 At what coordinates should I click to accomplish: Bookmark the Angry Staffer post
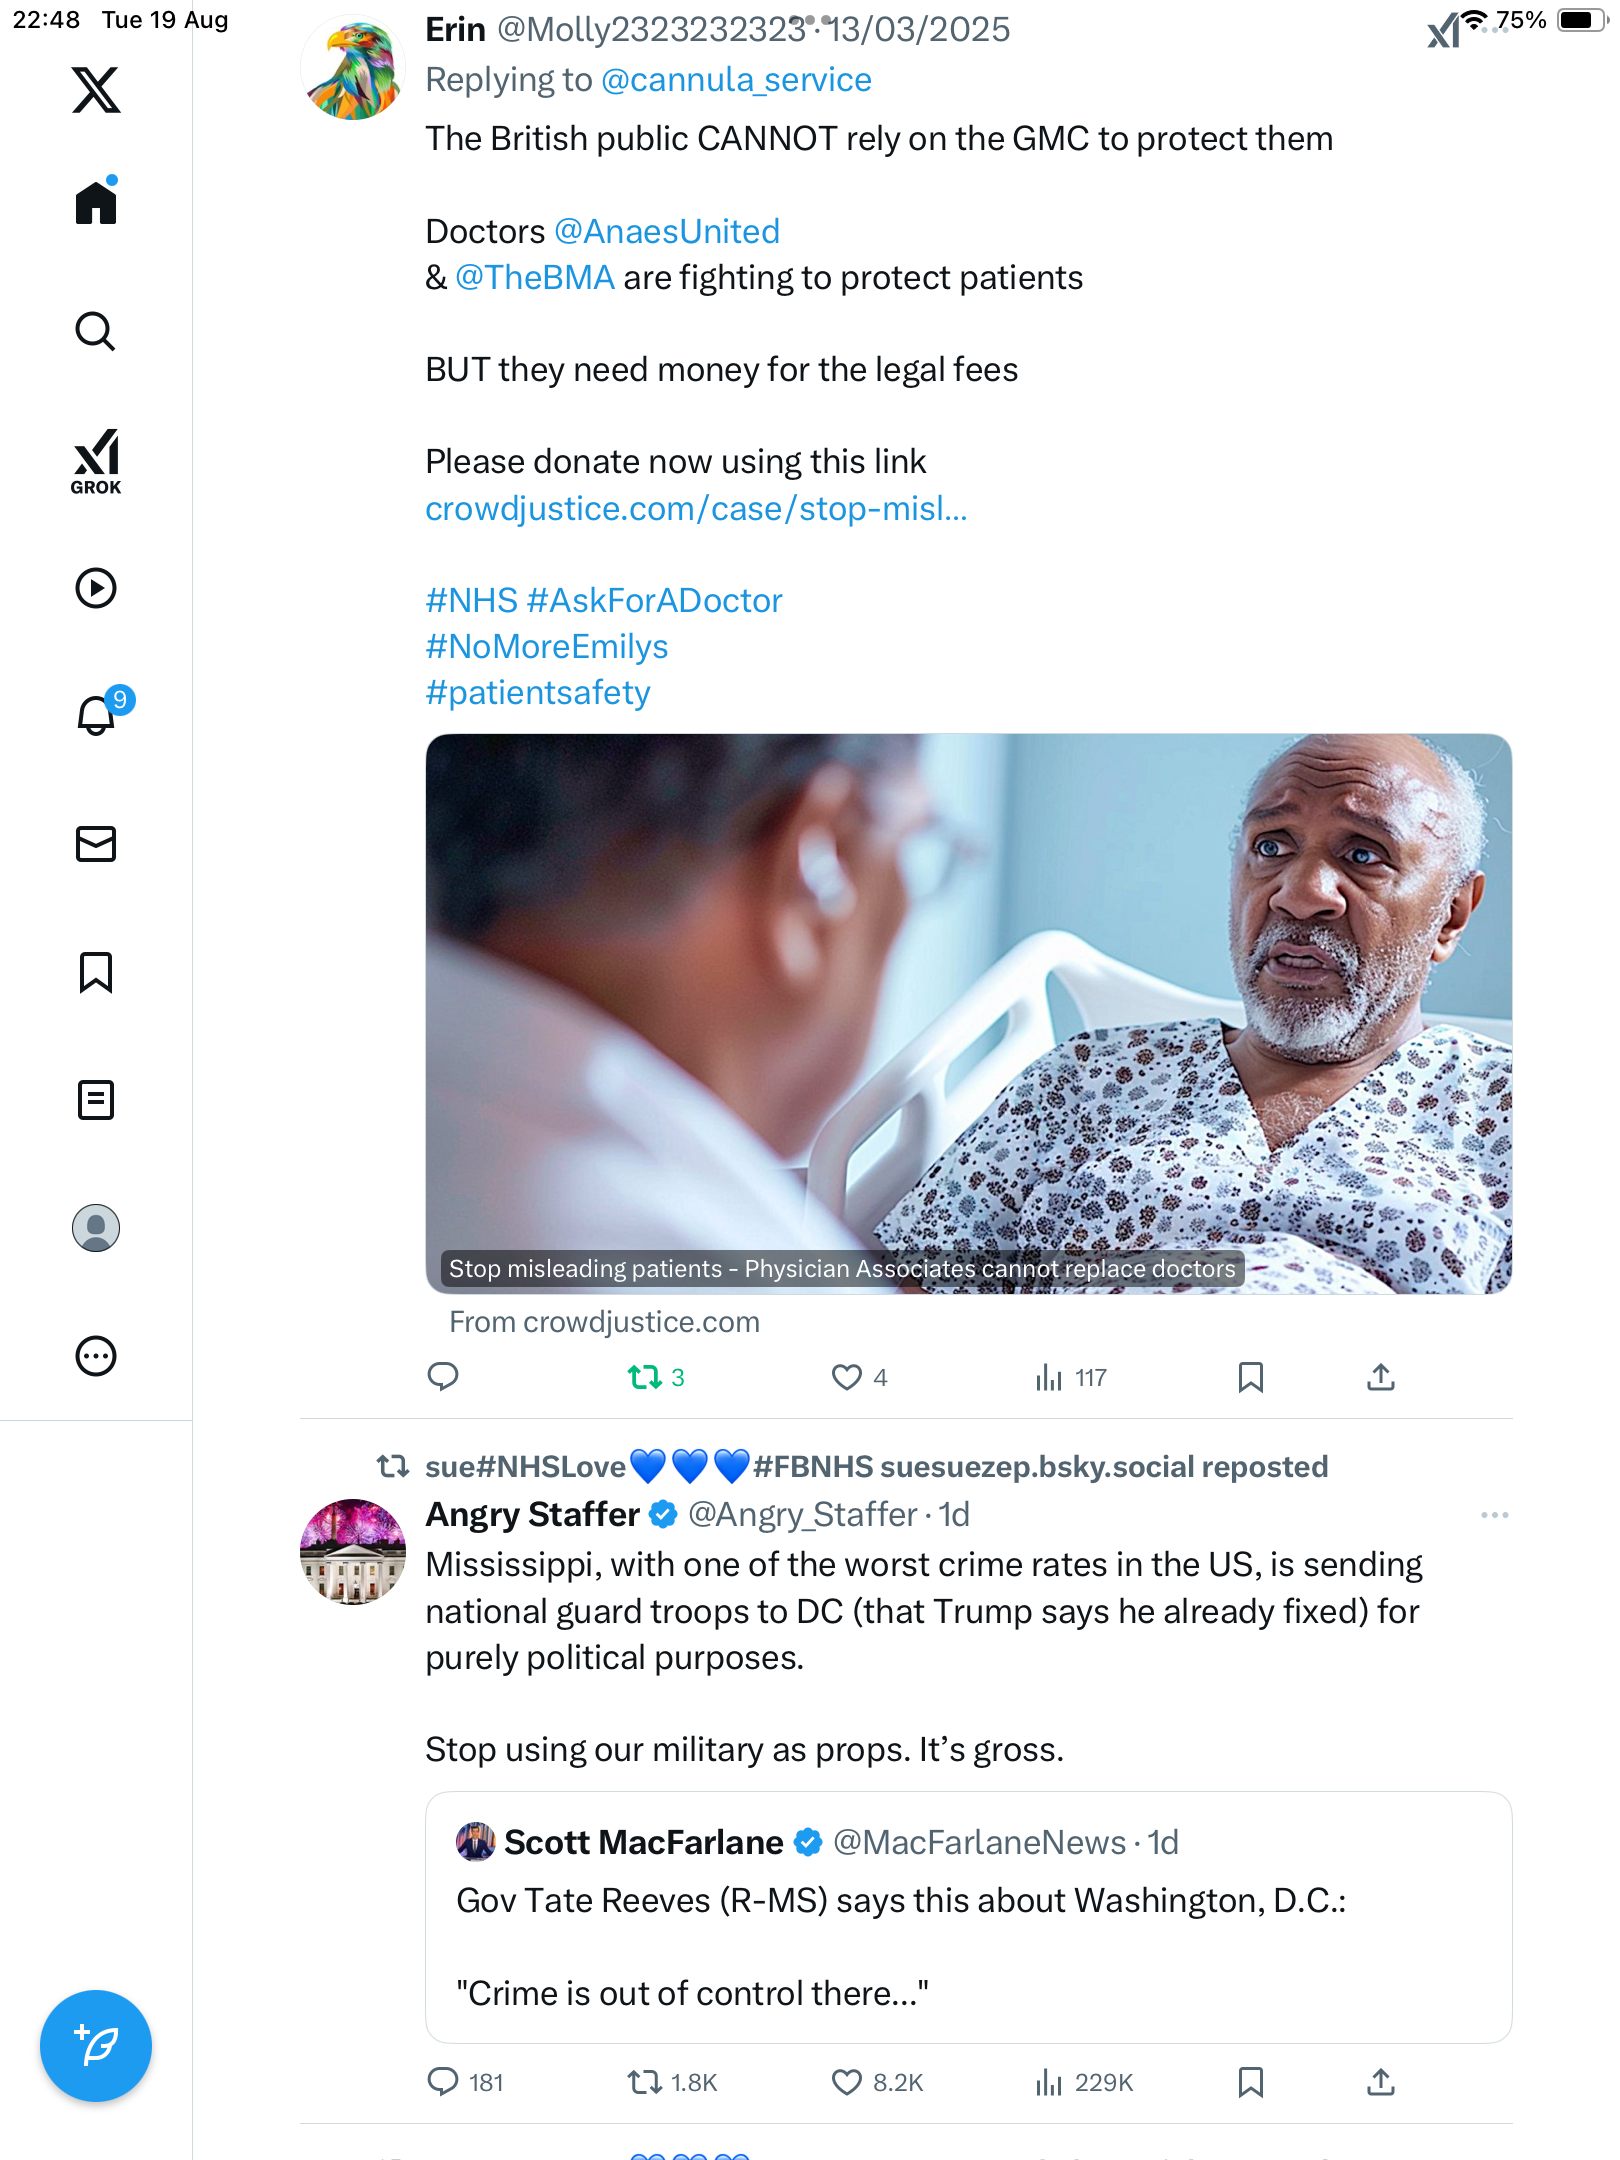click(1250, 2082)
